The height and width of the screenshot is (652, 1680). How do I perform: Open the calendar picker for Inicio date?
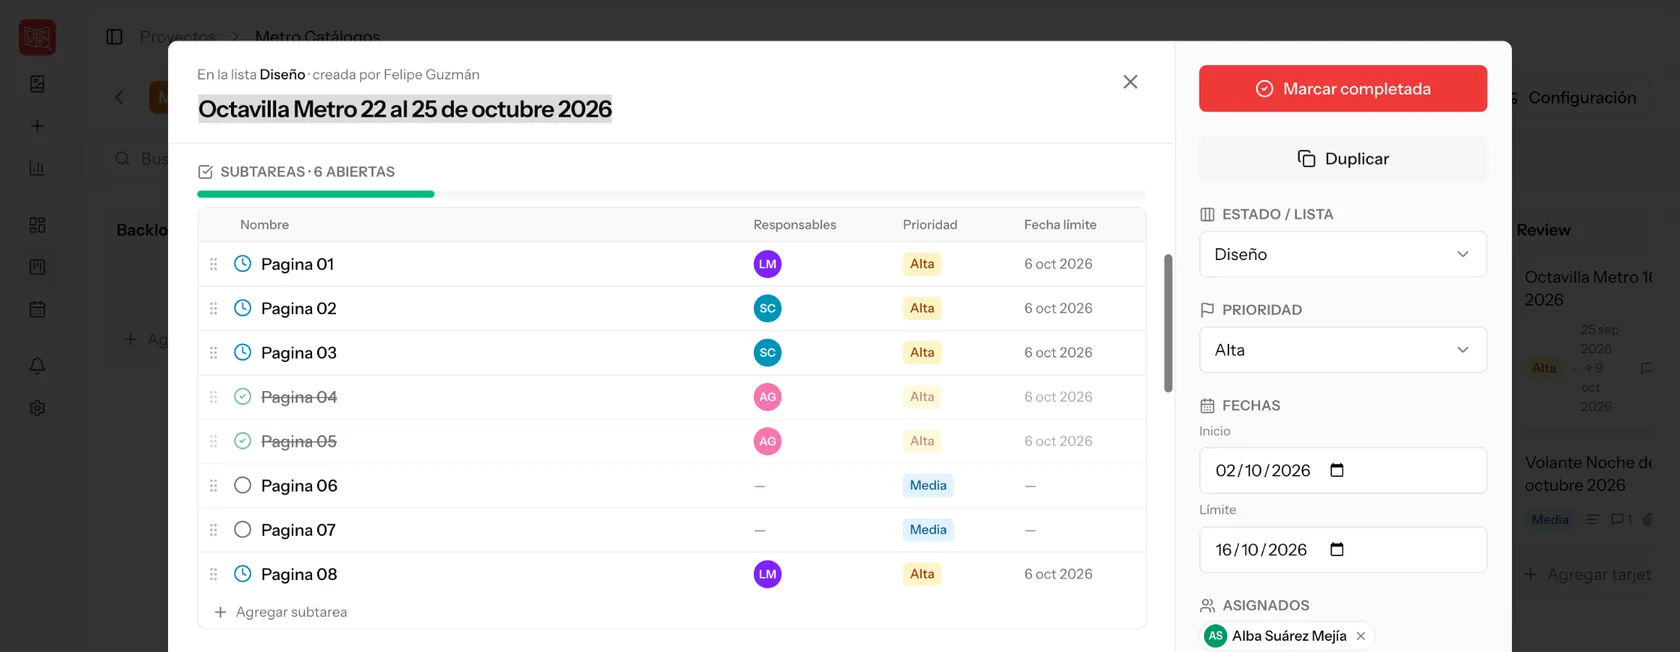(x=1337, y=470)
